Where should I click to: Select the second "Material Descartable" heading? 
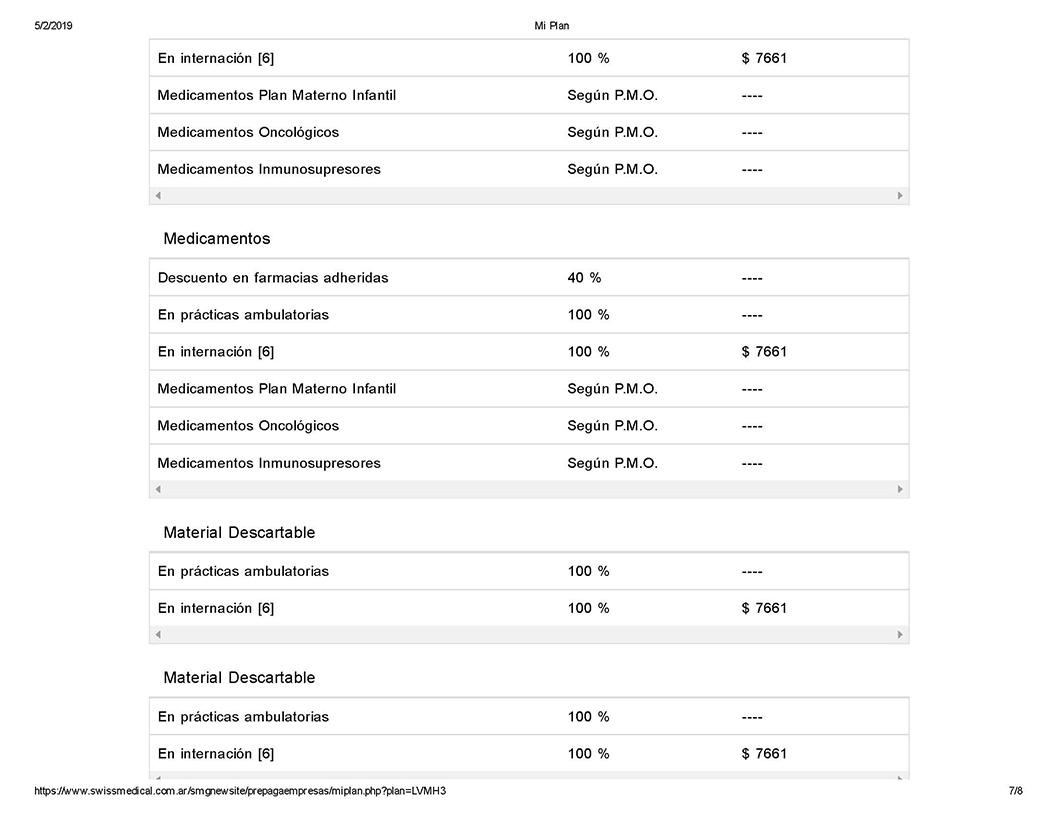pos(239,678)
